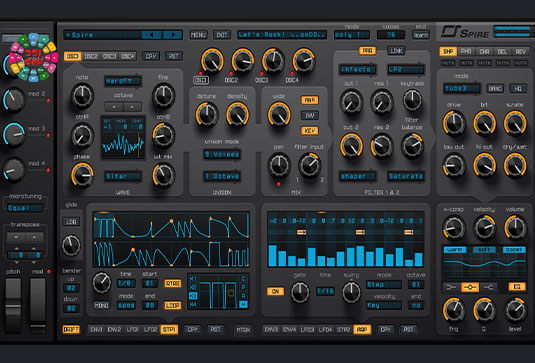Click the Let's Rock preset name display
Image resolution: width=535 pixels, height=363 pixels.
tap(282, 35)
